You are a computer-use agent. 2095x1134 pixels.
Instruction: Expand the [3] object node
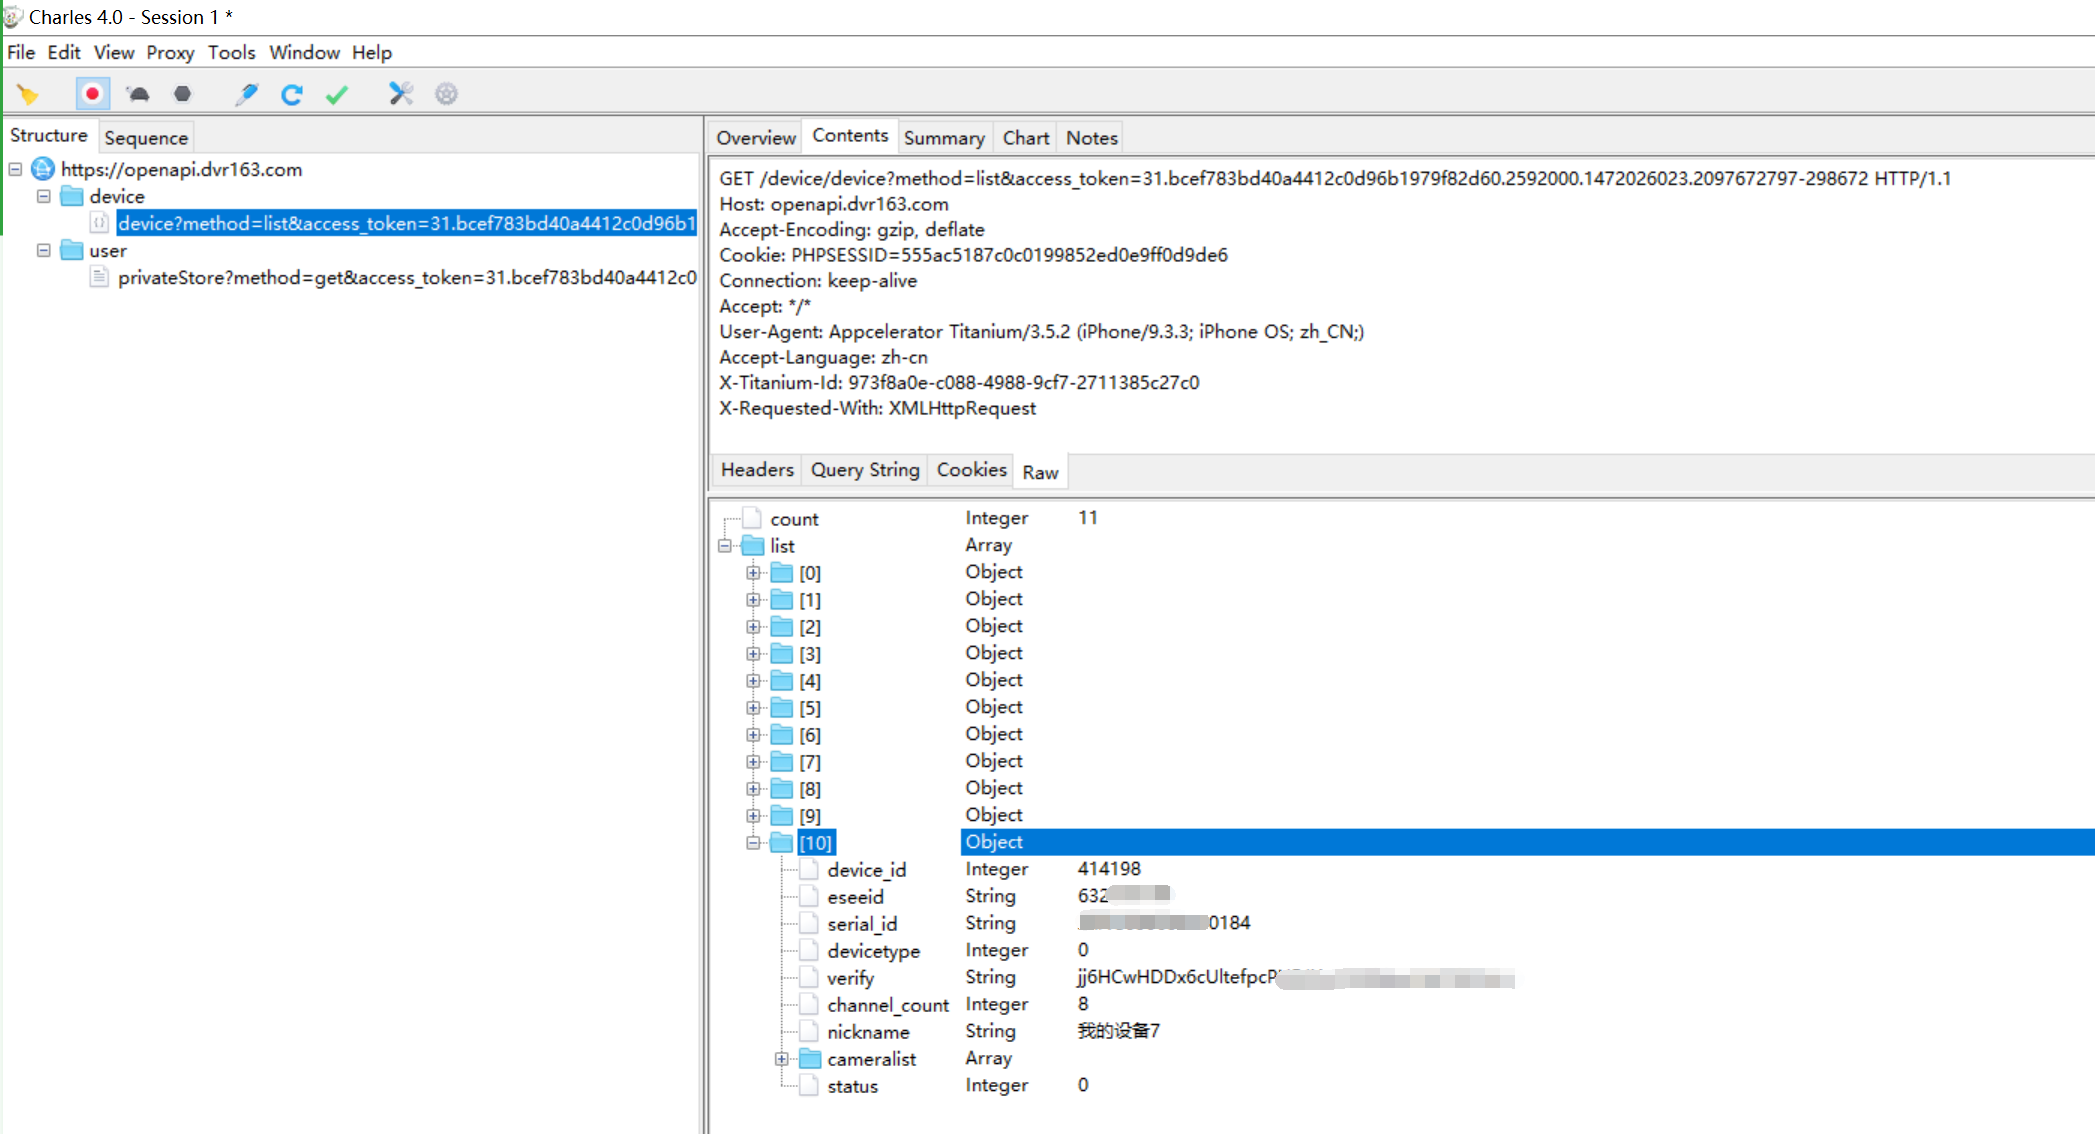pyautogui.click(x=753, y=654)
